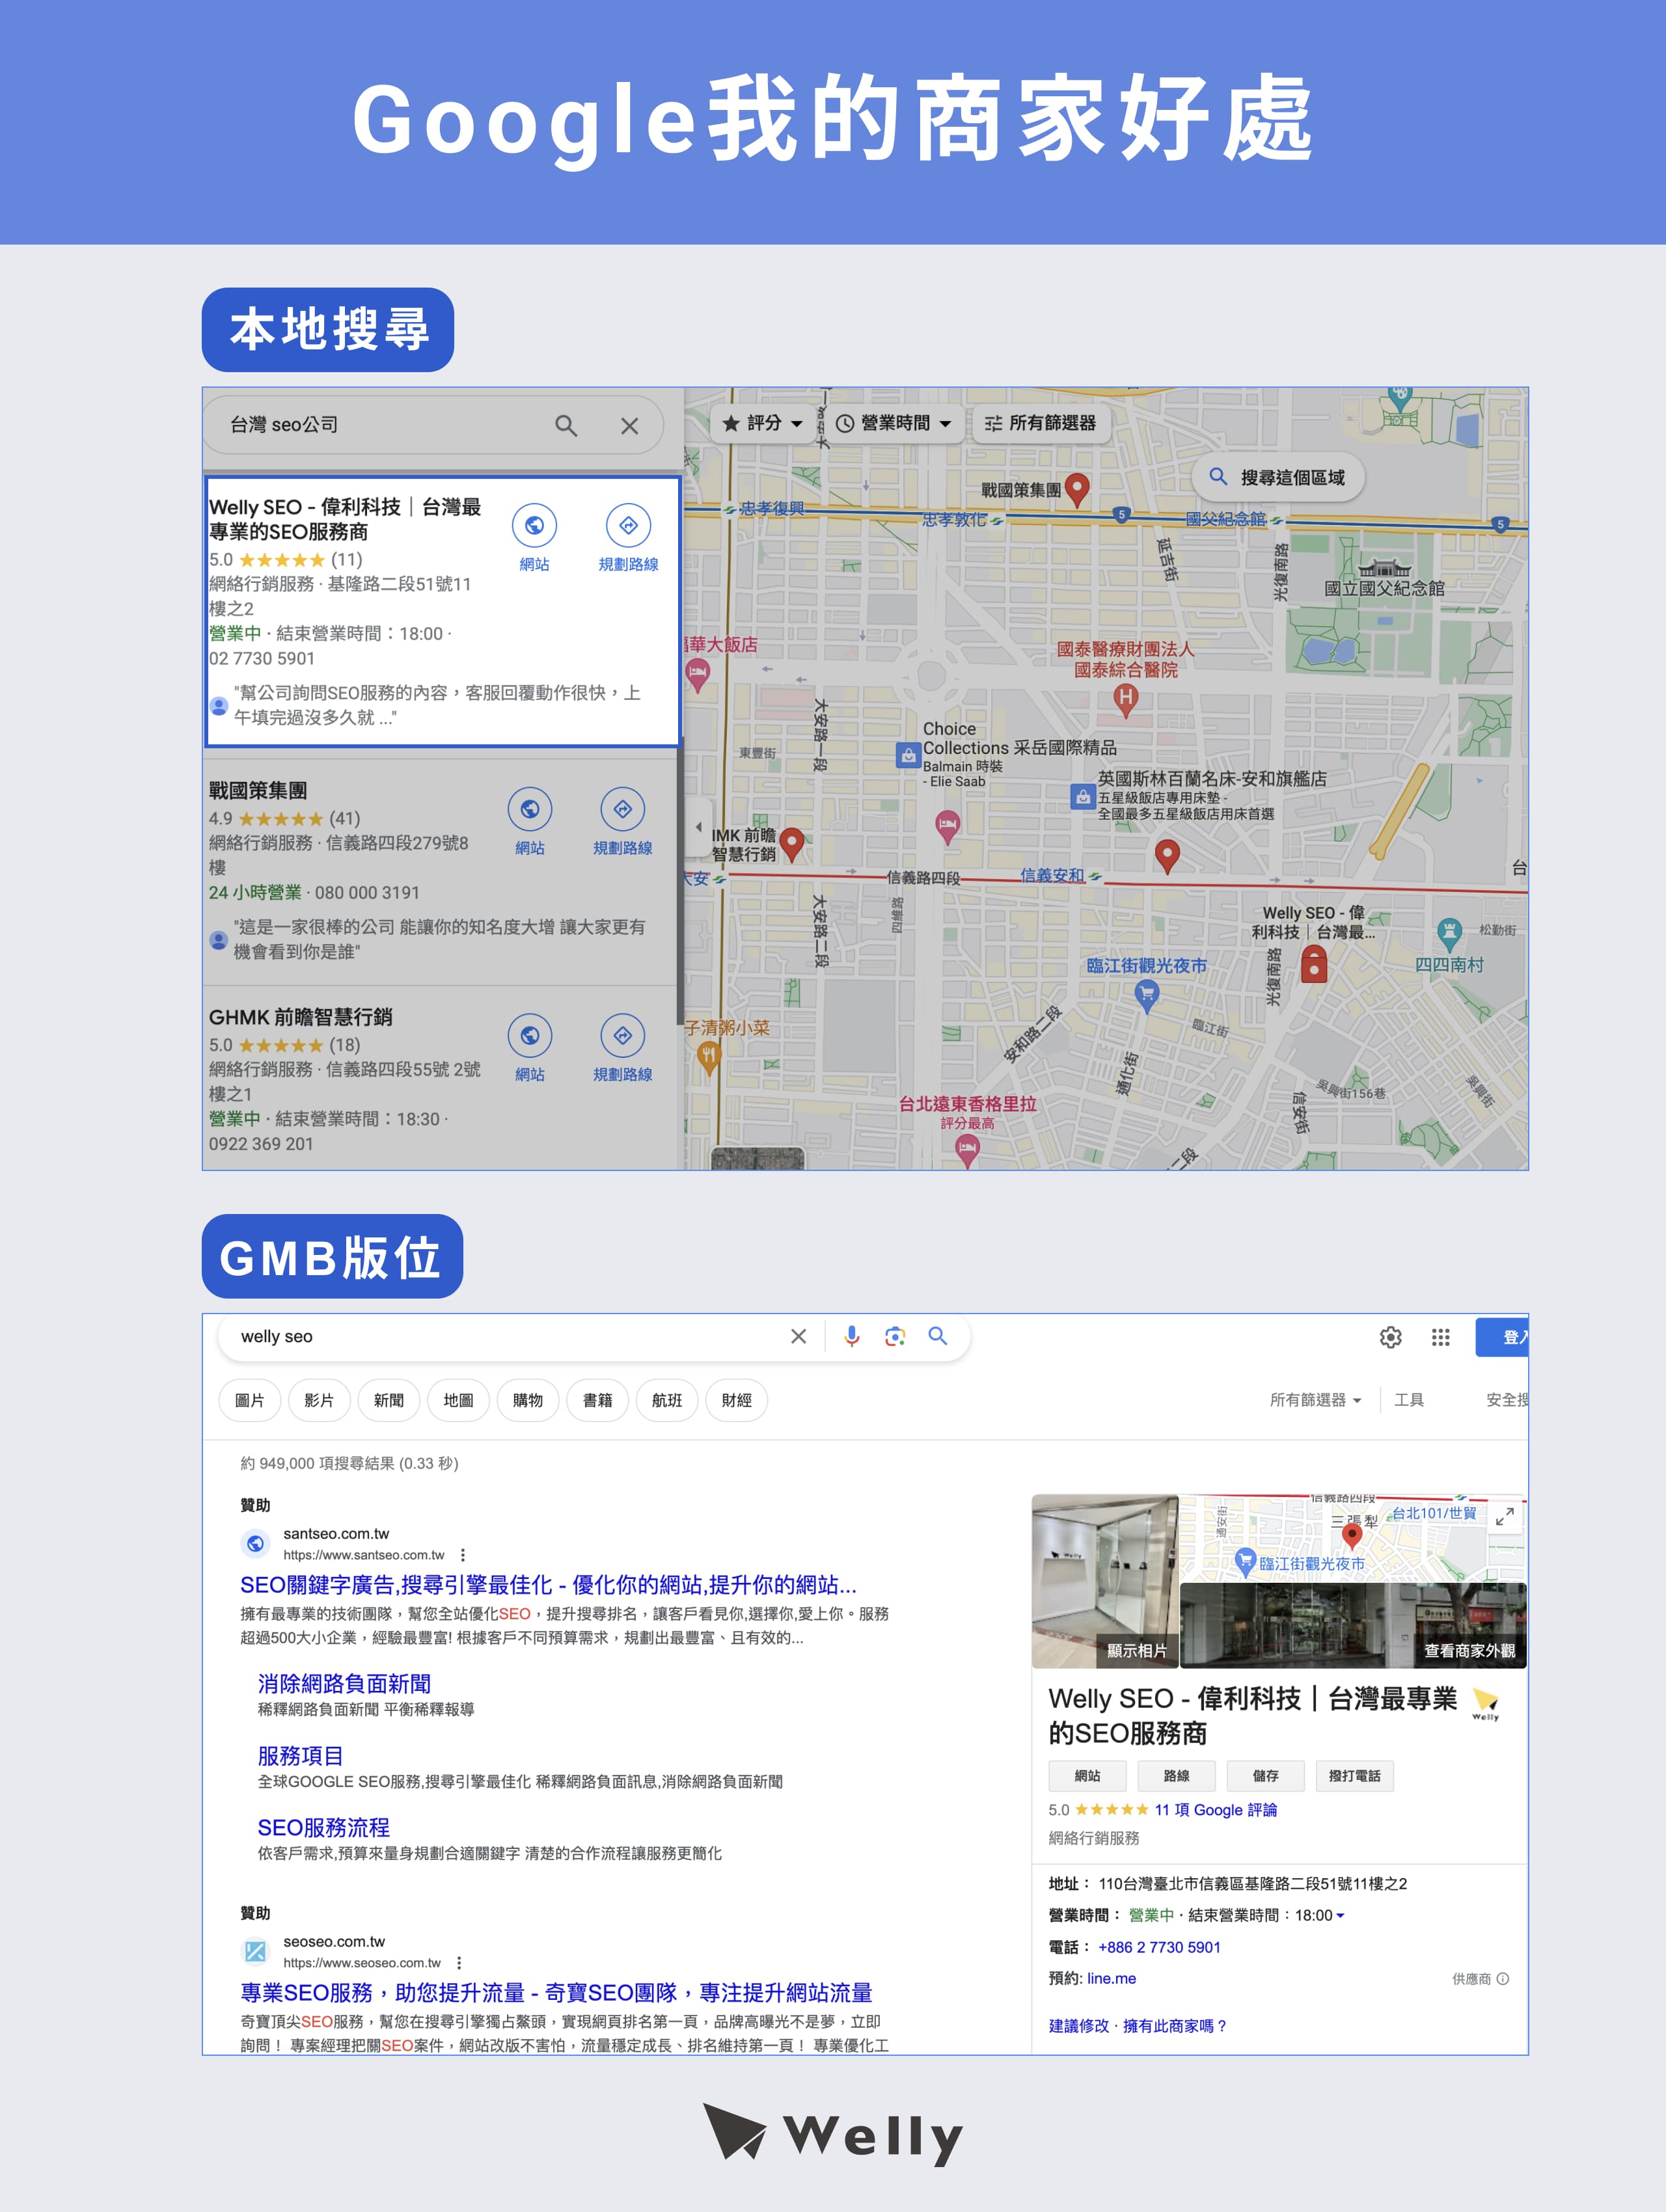Open the 消除網路負面新聞 sitelink

click(x=344, y=1684)
